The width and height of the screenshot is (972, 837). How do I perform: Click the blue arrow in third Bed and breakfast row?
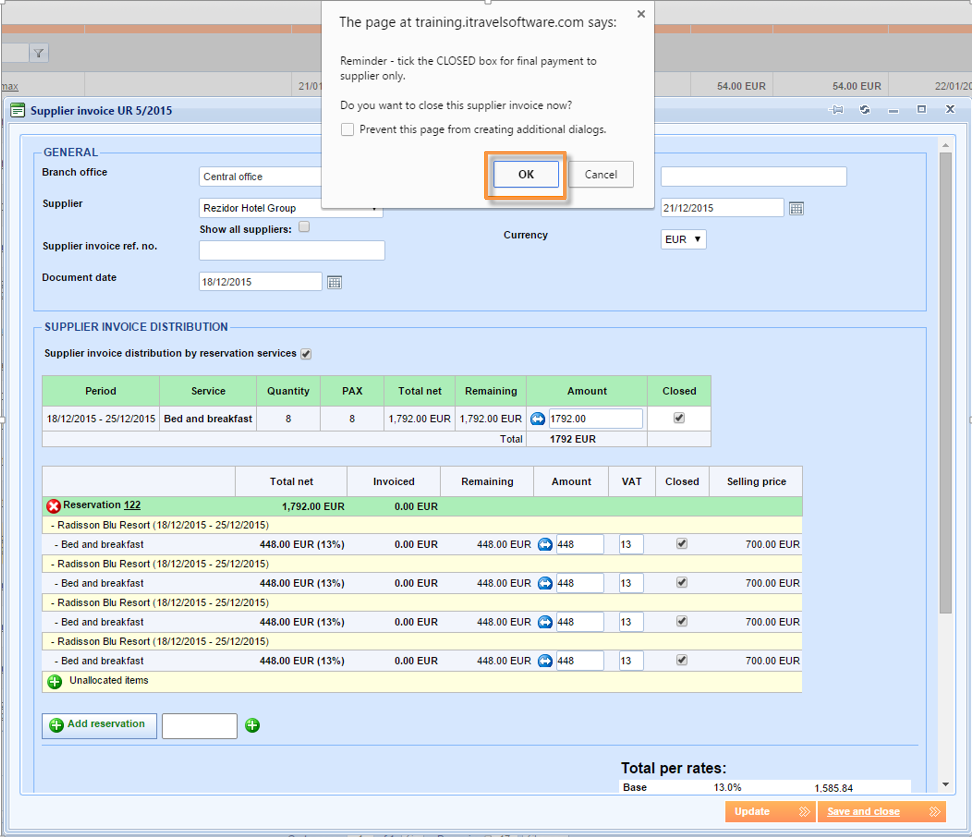[545, 622]
